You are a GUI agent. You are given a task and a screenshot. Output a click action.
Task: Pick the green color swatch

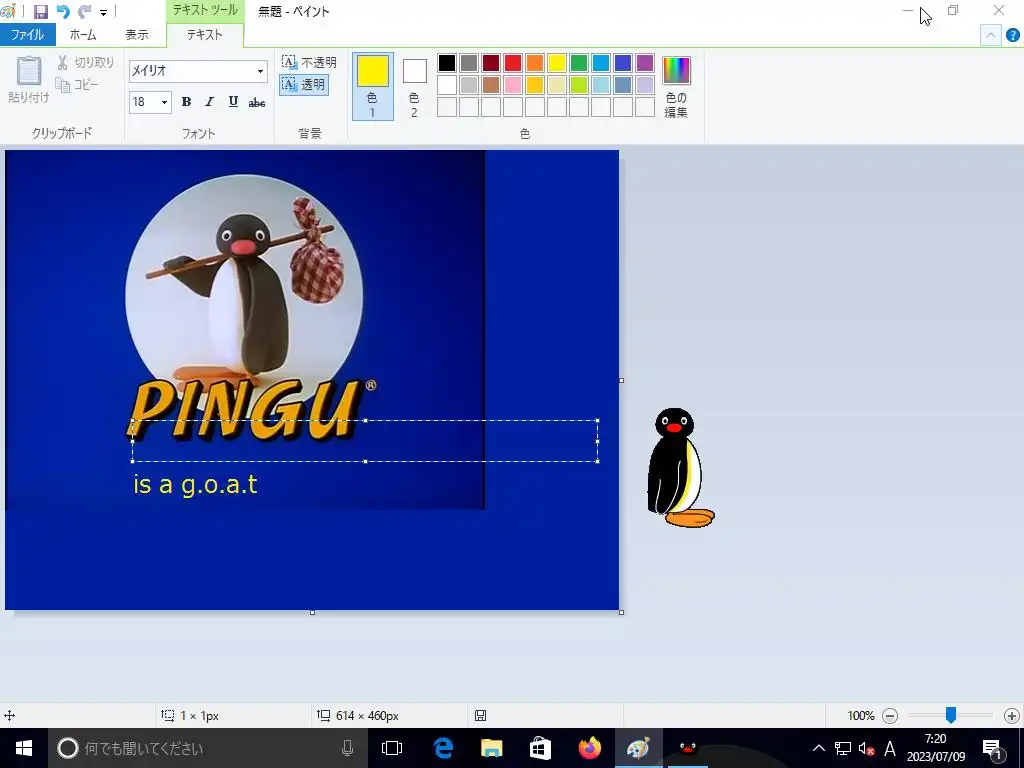[579, 63]
